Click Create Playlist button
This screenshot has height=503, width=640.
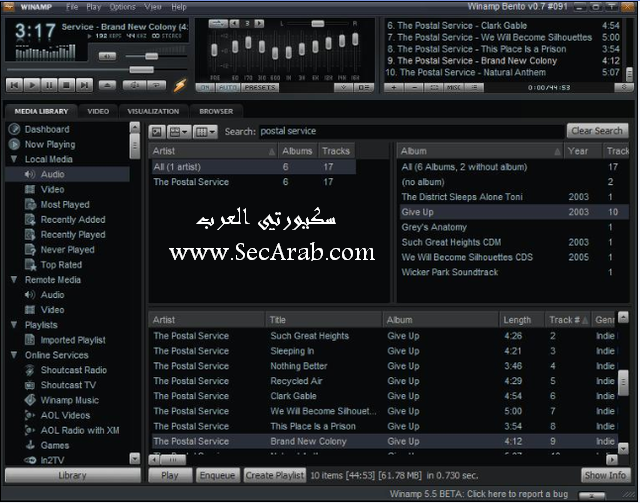tap(275, 476)
